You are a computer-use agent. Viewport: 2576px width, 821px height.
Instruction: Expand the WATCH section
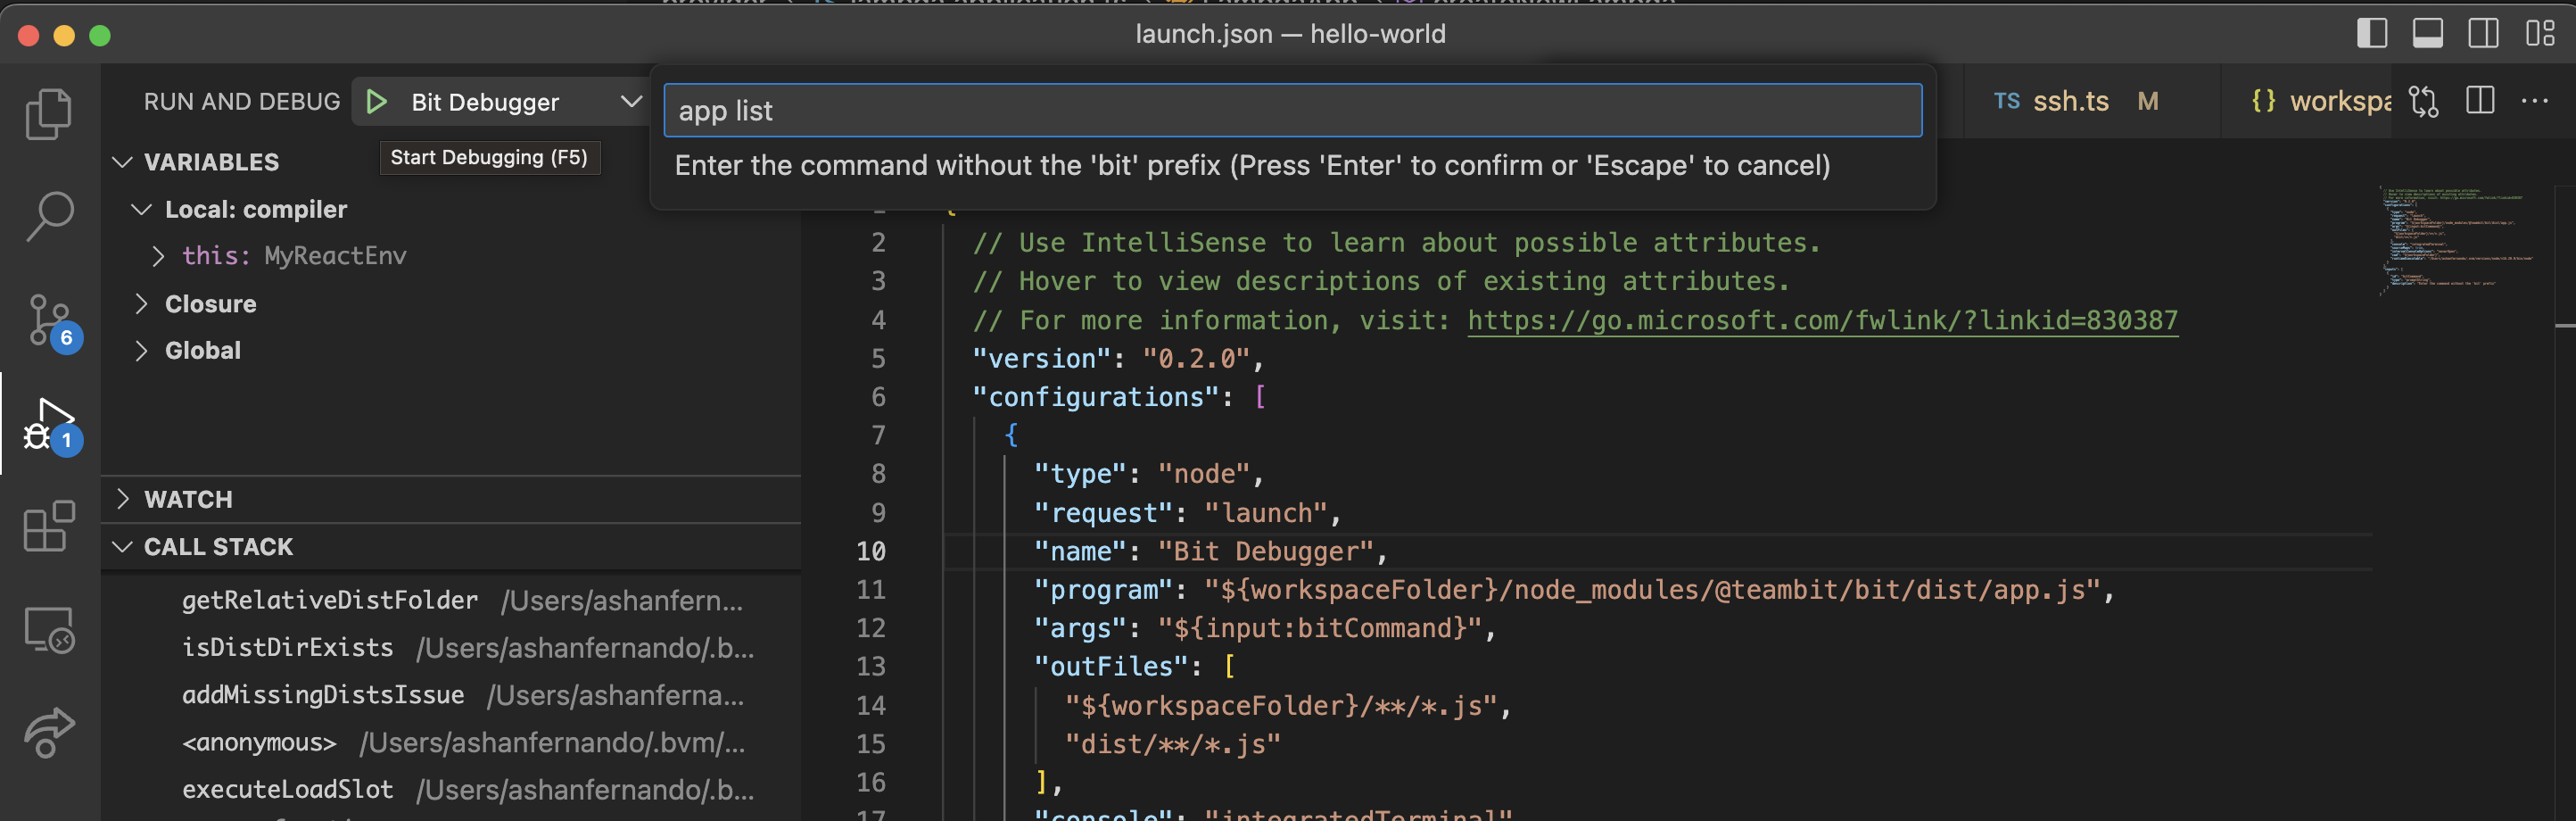pyautogui.click(x=122, y=499)
